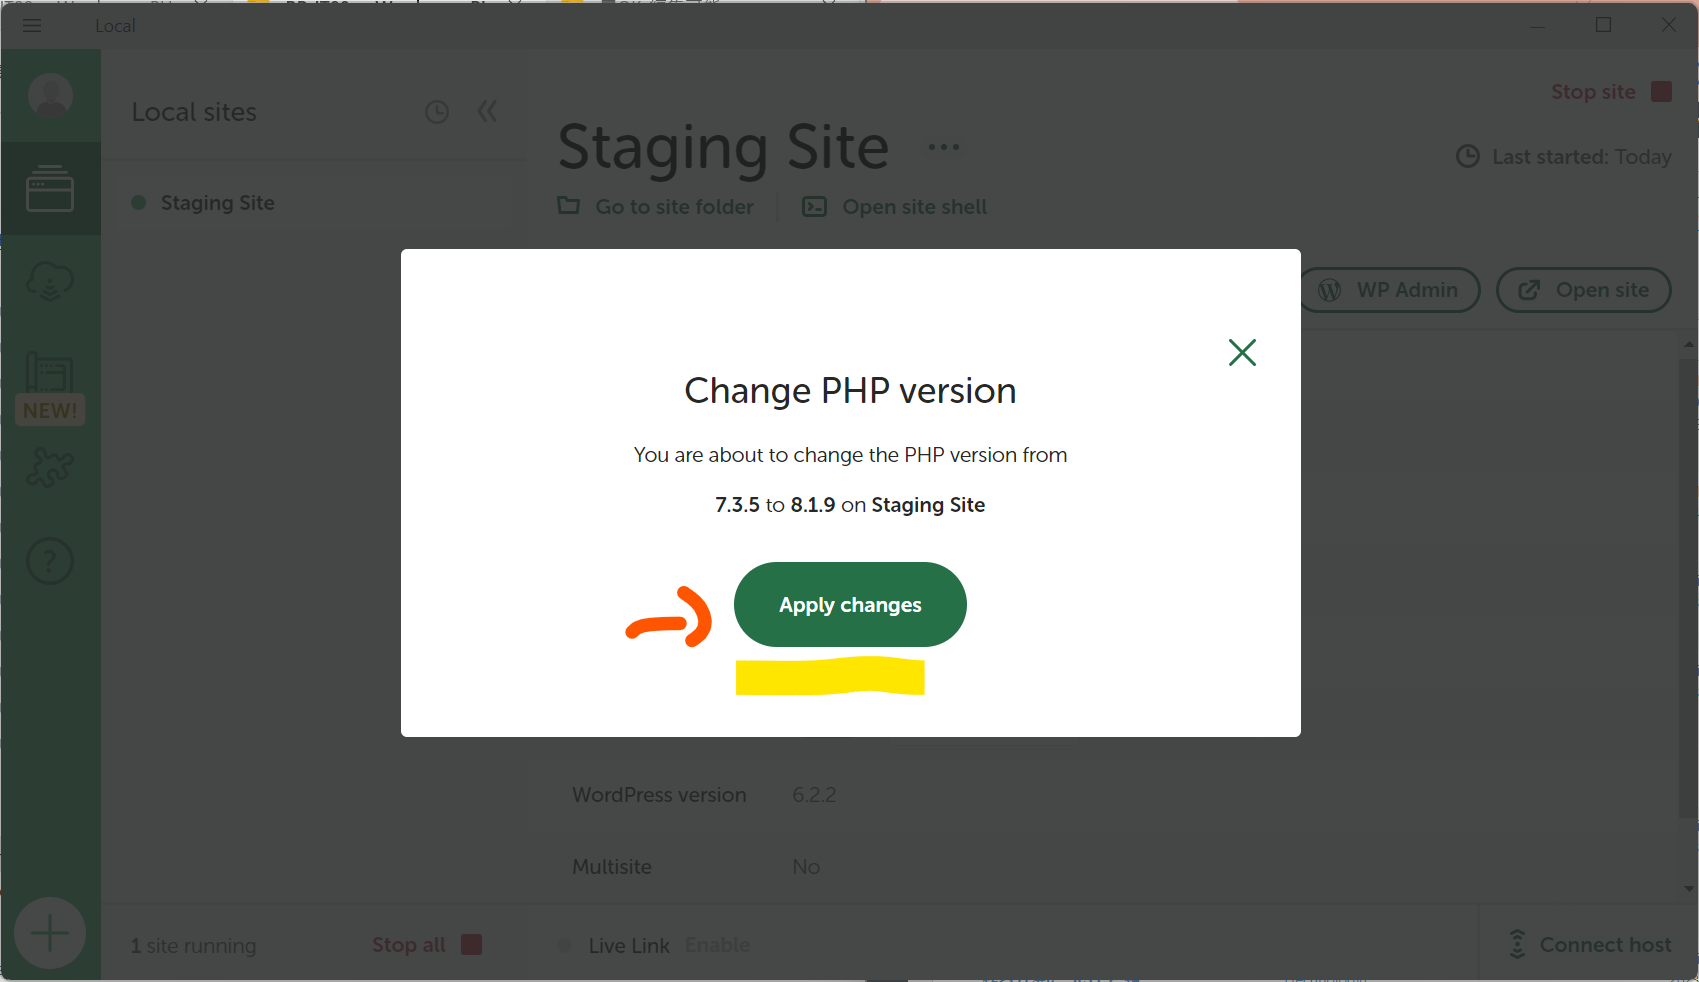Close the Change PHP version dialog
Viewport: 1699px width, 982px height.
(x=1242, y=352)
